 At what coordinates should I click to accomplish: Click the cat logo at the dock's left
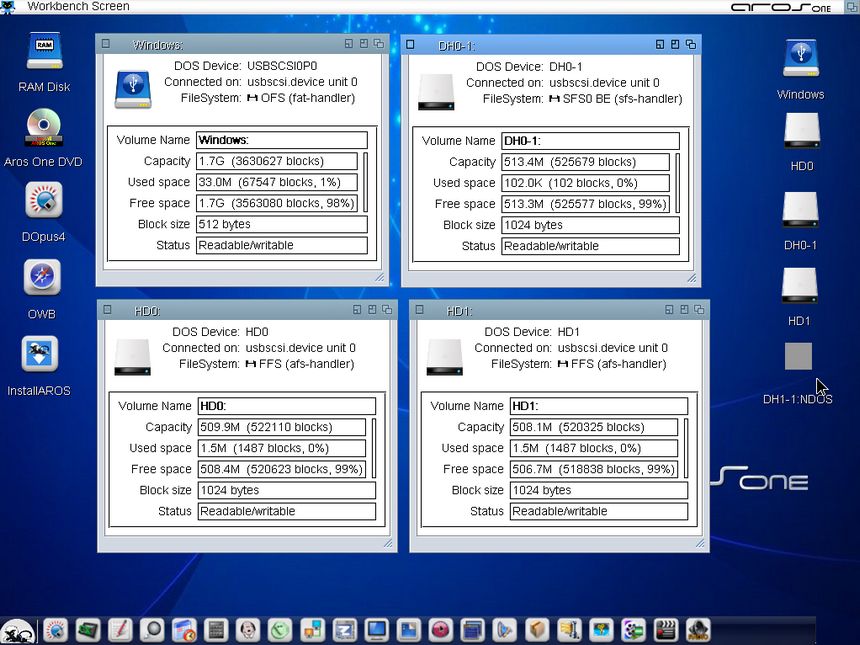pos(16,631)
